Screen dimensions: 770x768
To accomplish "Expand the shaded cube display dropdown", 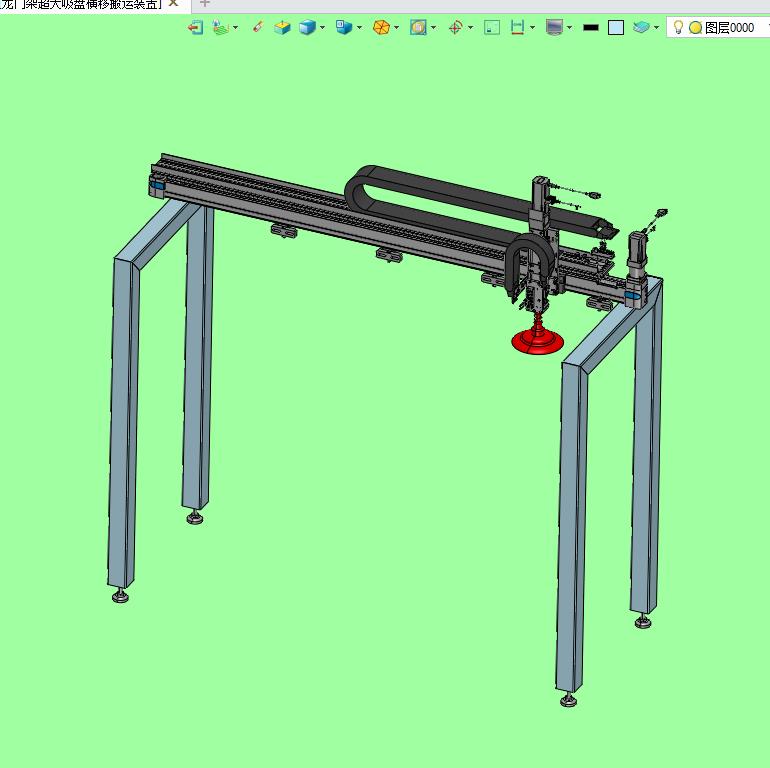I will pos(322,27).
